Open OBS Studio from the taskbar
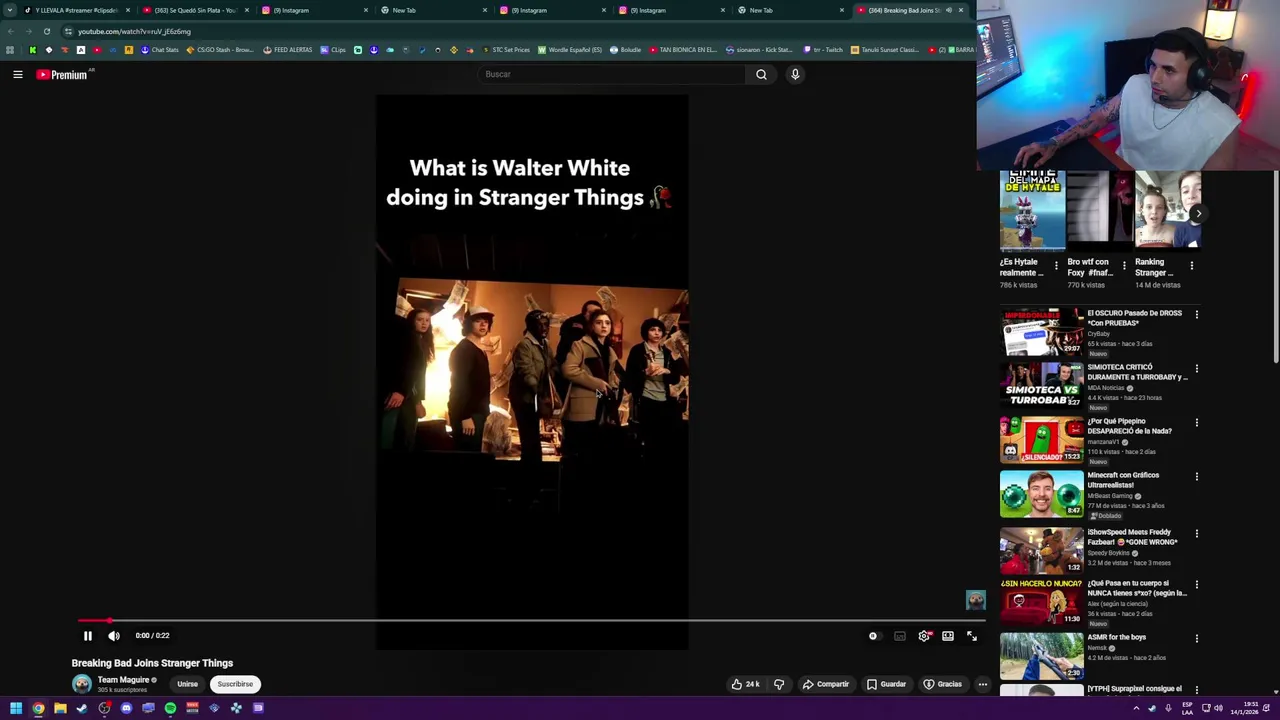The image size is (1280, 720). coord(104,708)
